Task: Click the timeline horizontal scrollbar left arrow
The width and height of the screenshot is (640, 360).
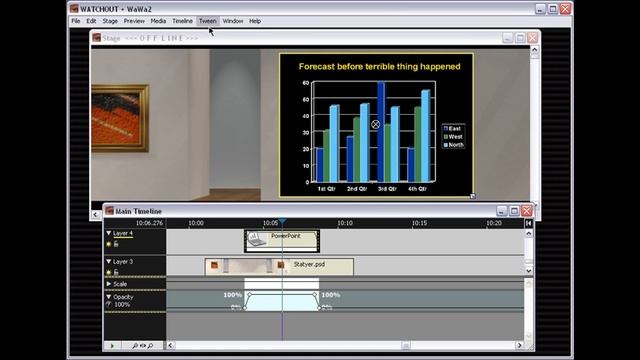Action: tap(171, 345)
